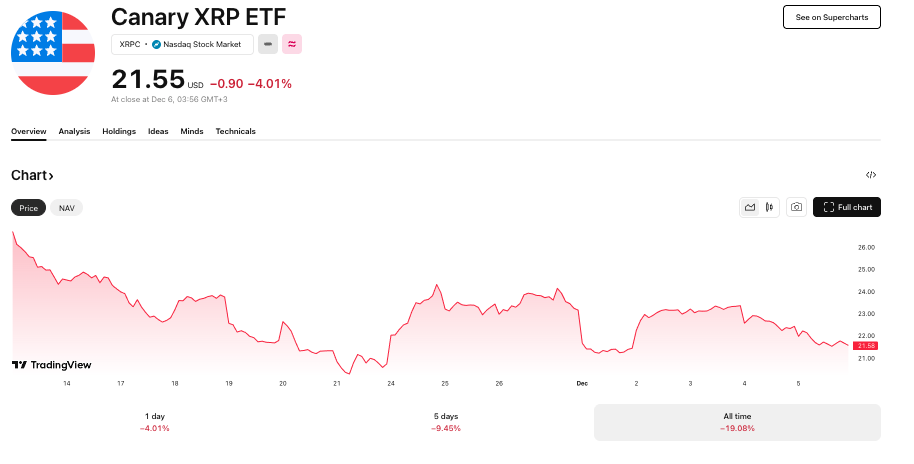Switch to the area chart style

pos(750,207)
